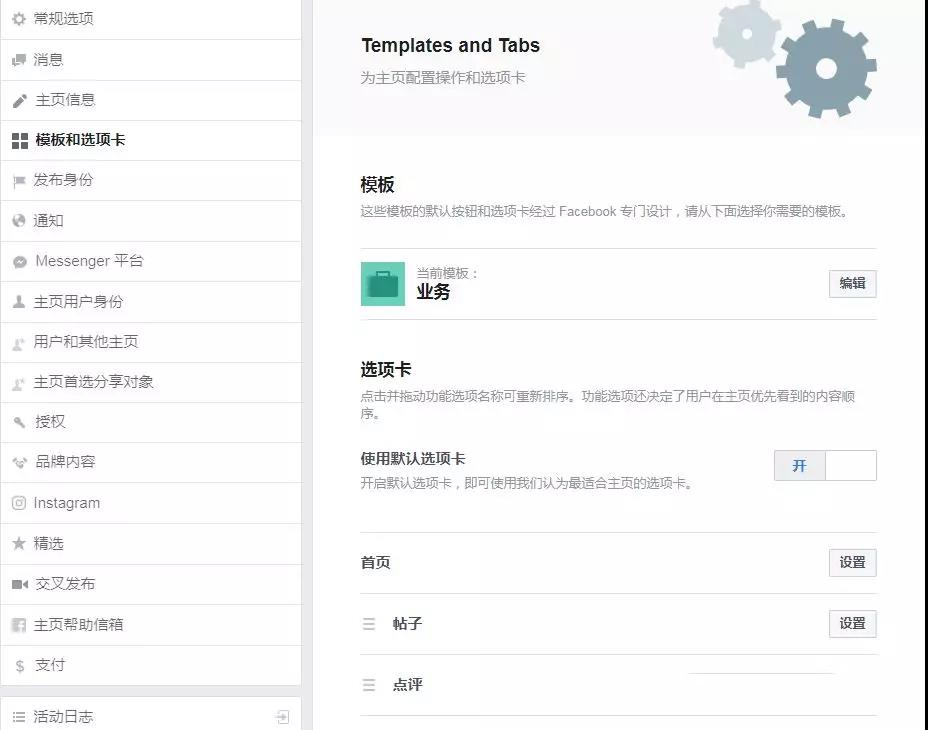Click the dollar sign icon beside 支付

[20, 666]
